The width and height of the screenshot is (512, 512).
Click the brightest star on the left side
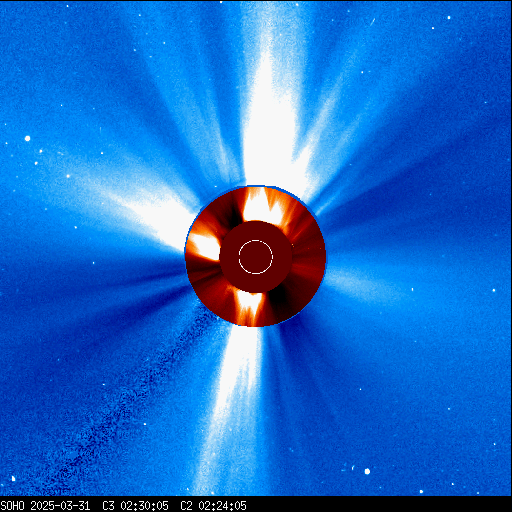(28, 138)
